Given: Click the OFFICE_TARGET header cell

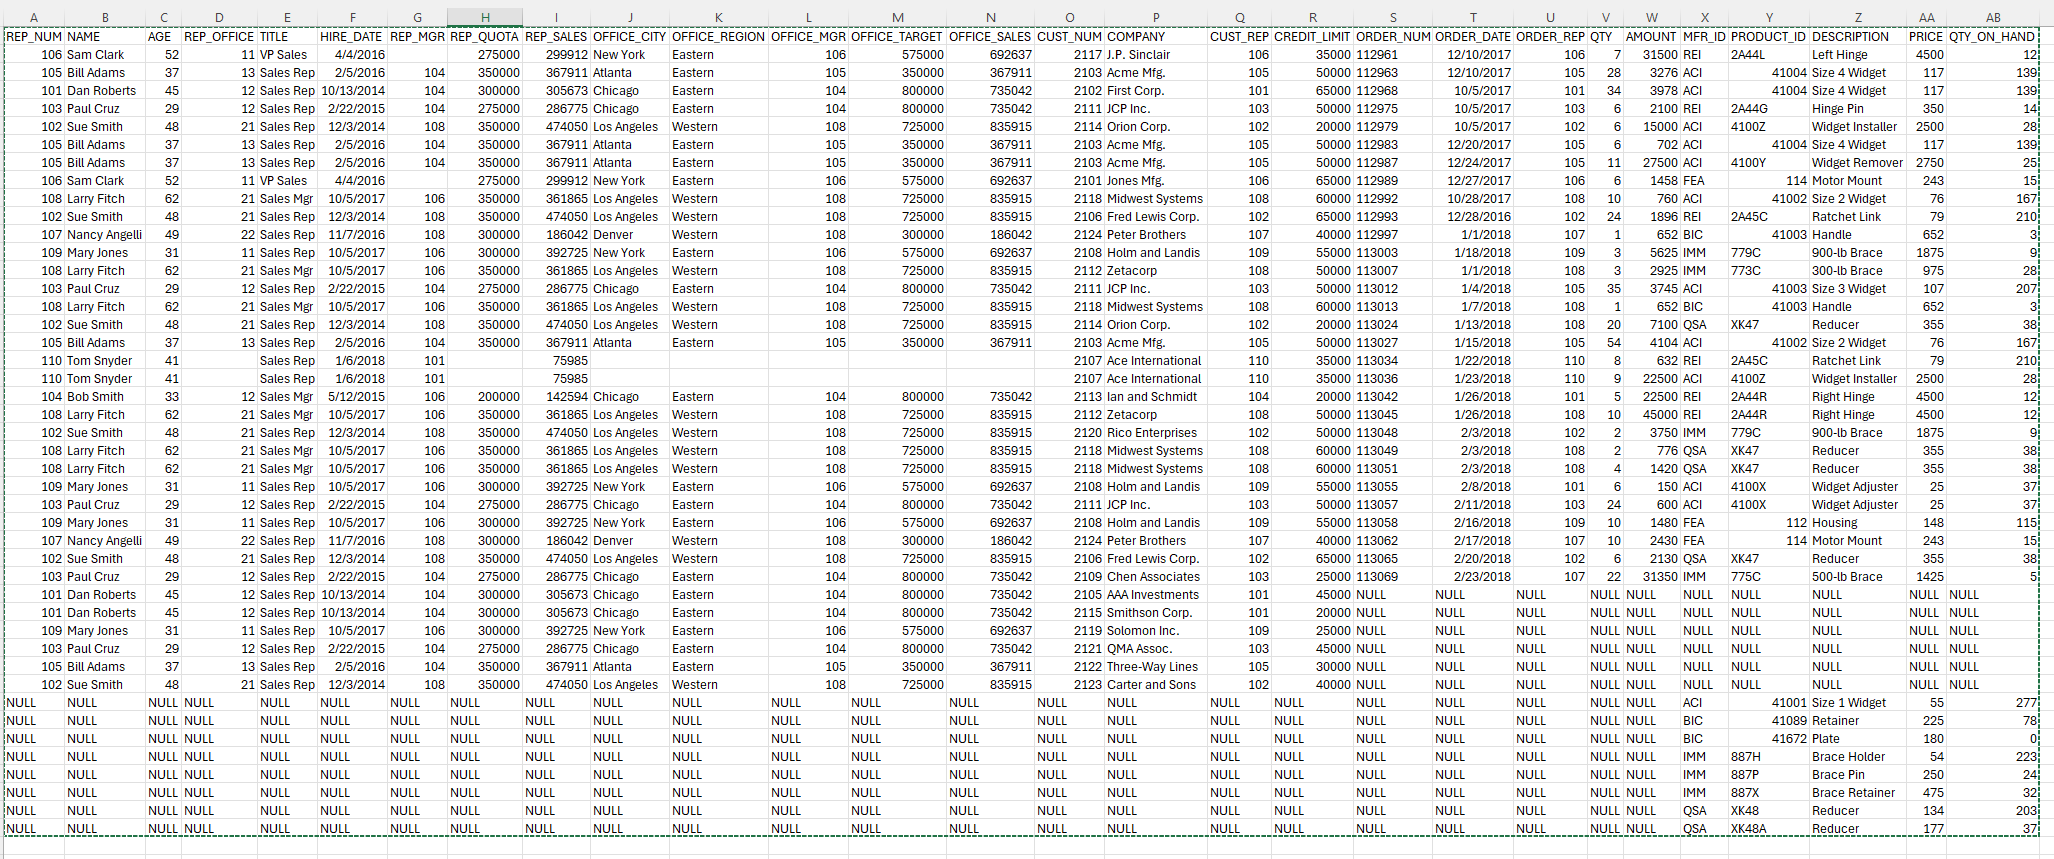Looking at the screenshot, I should pyautogui.click(x=897, y=36).
